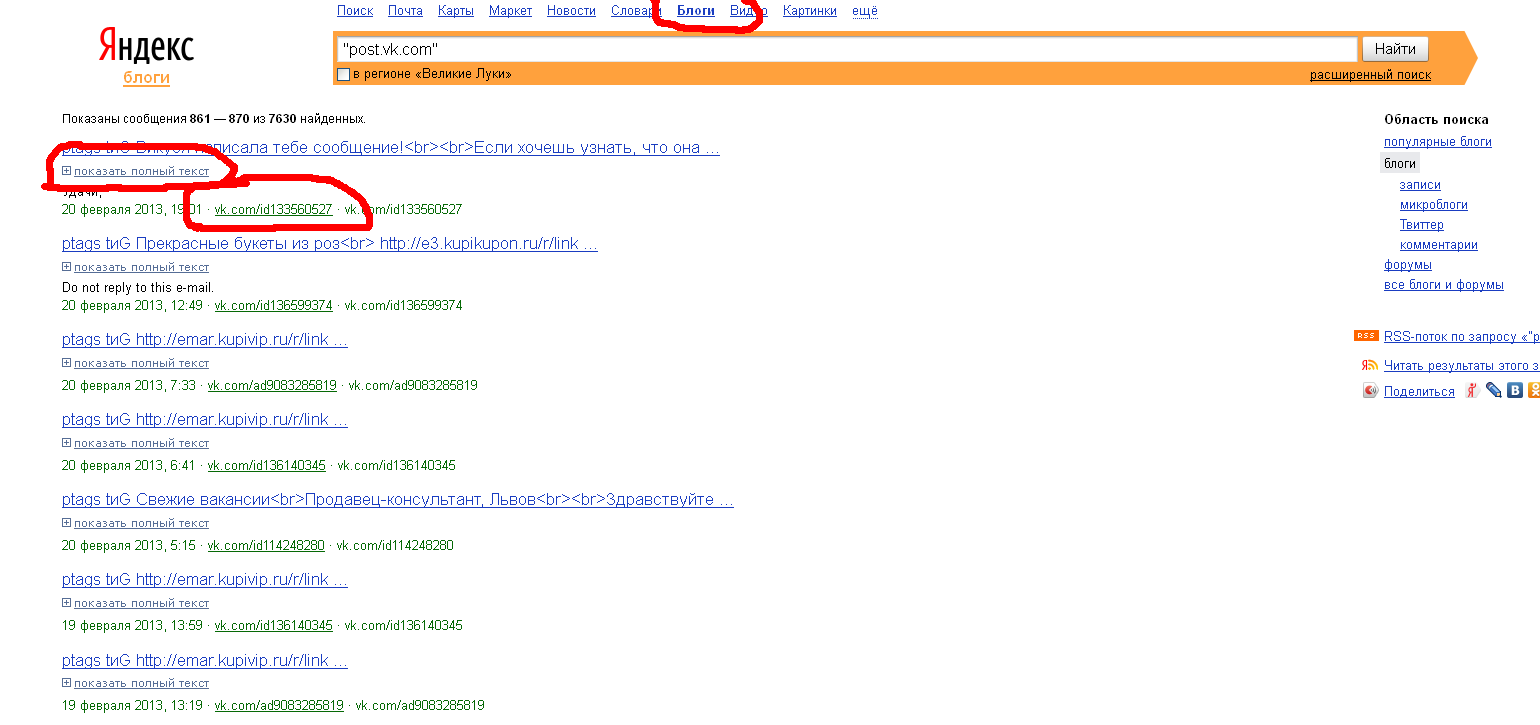Screen dimensions: 1540x725
Task: Go to Почта in top navigation
Action: [x=405, y=11]
